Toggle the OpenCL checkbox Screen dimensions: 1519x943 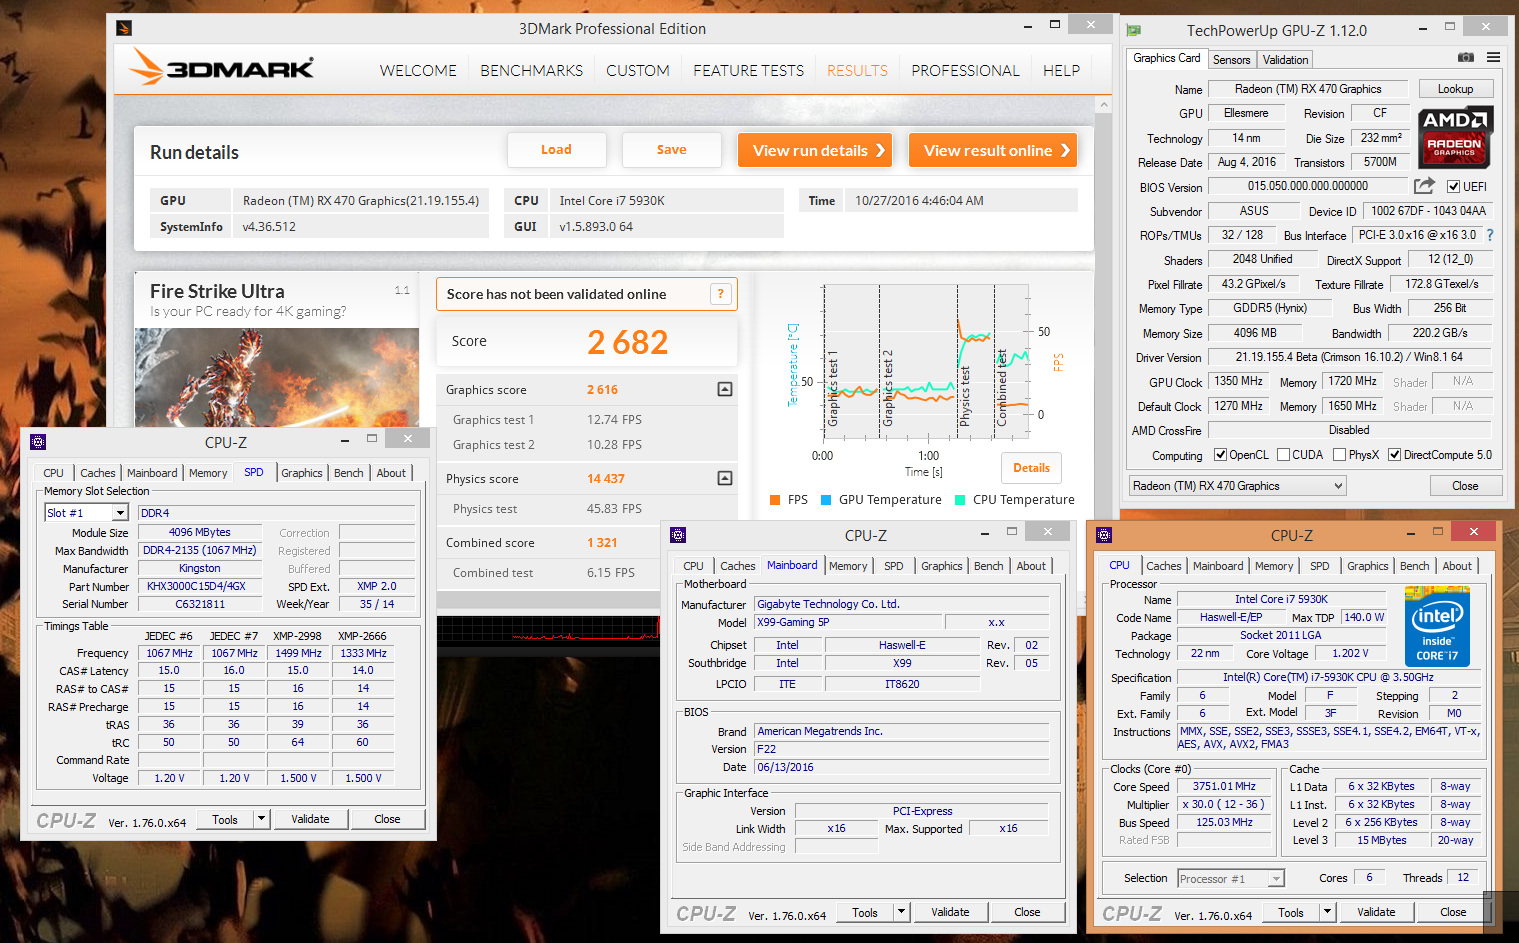point(1220,455)
